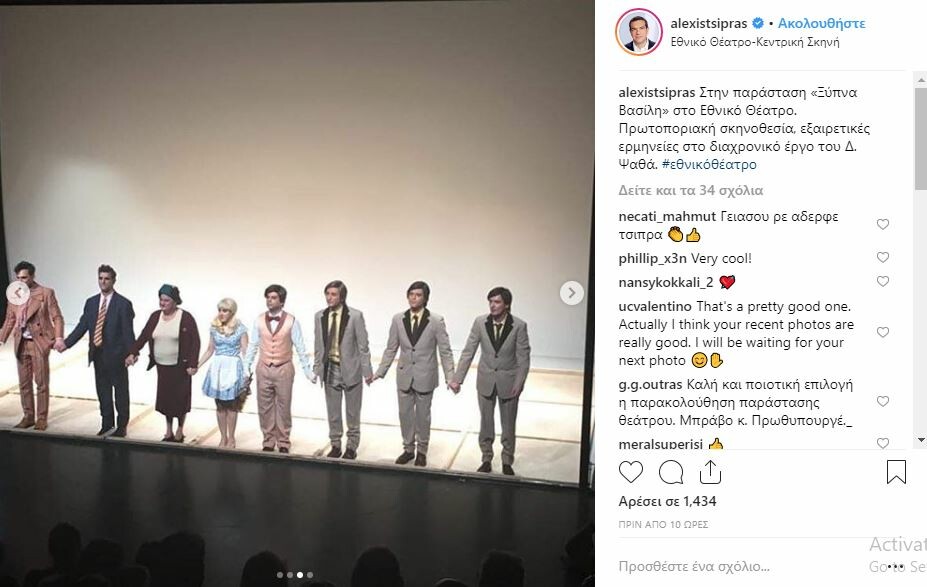This screenshot has width=927, height=587.
Task: Like phillip_x3n's Very cool comment
Action: [x=883, y=257]
